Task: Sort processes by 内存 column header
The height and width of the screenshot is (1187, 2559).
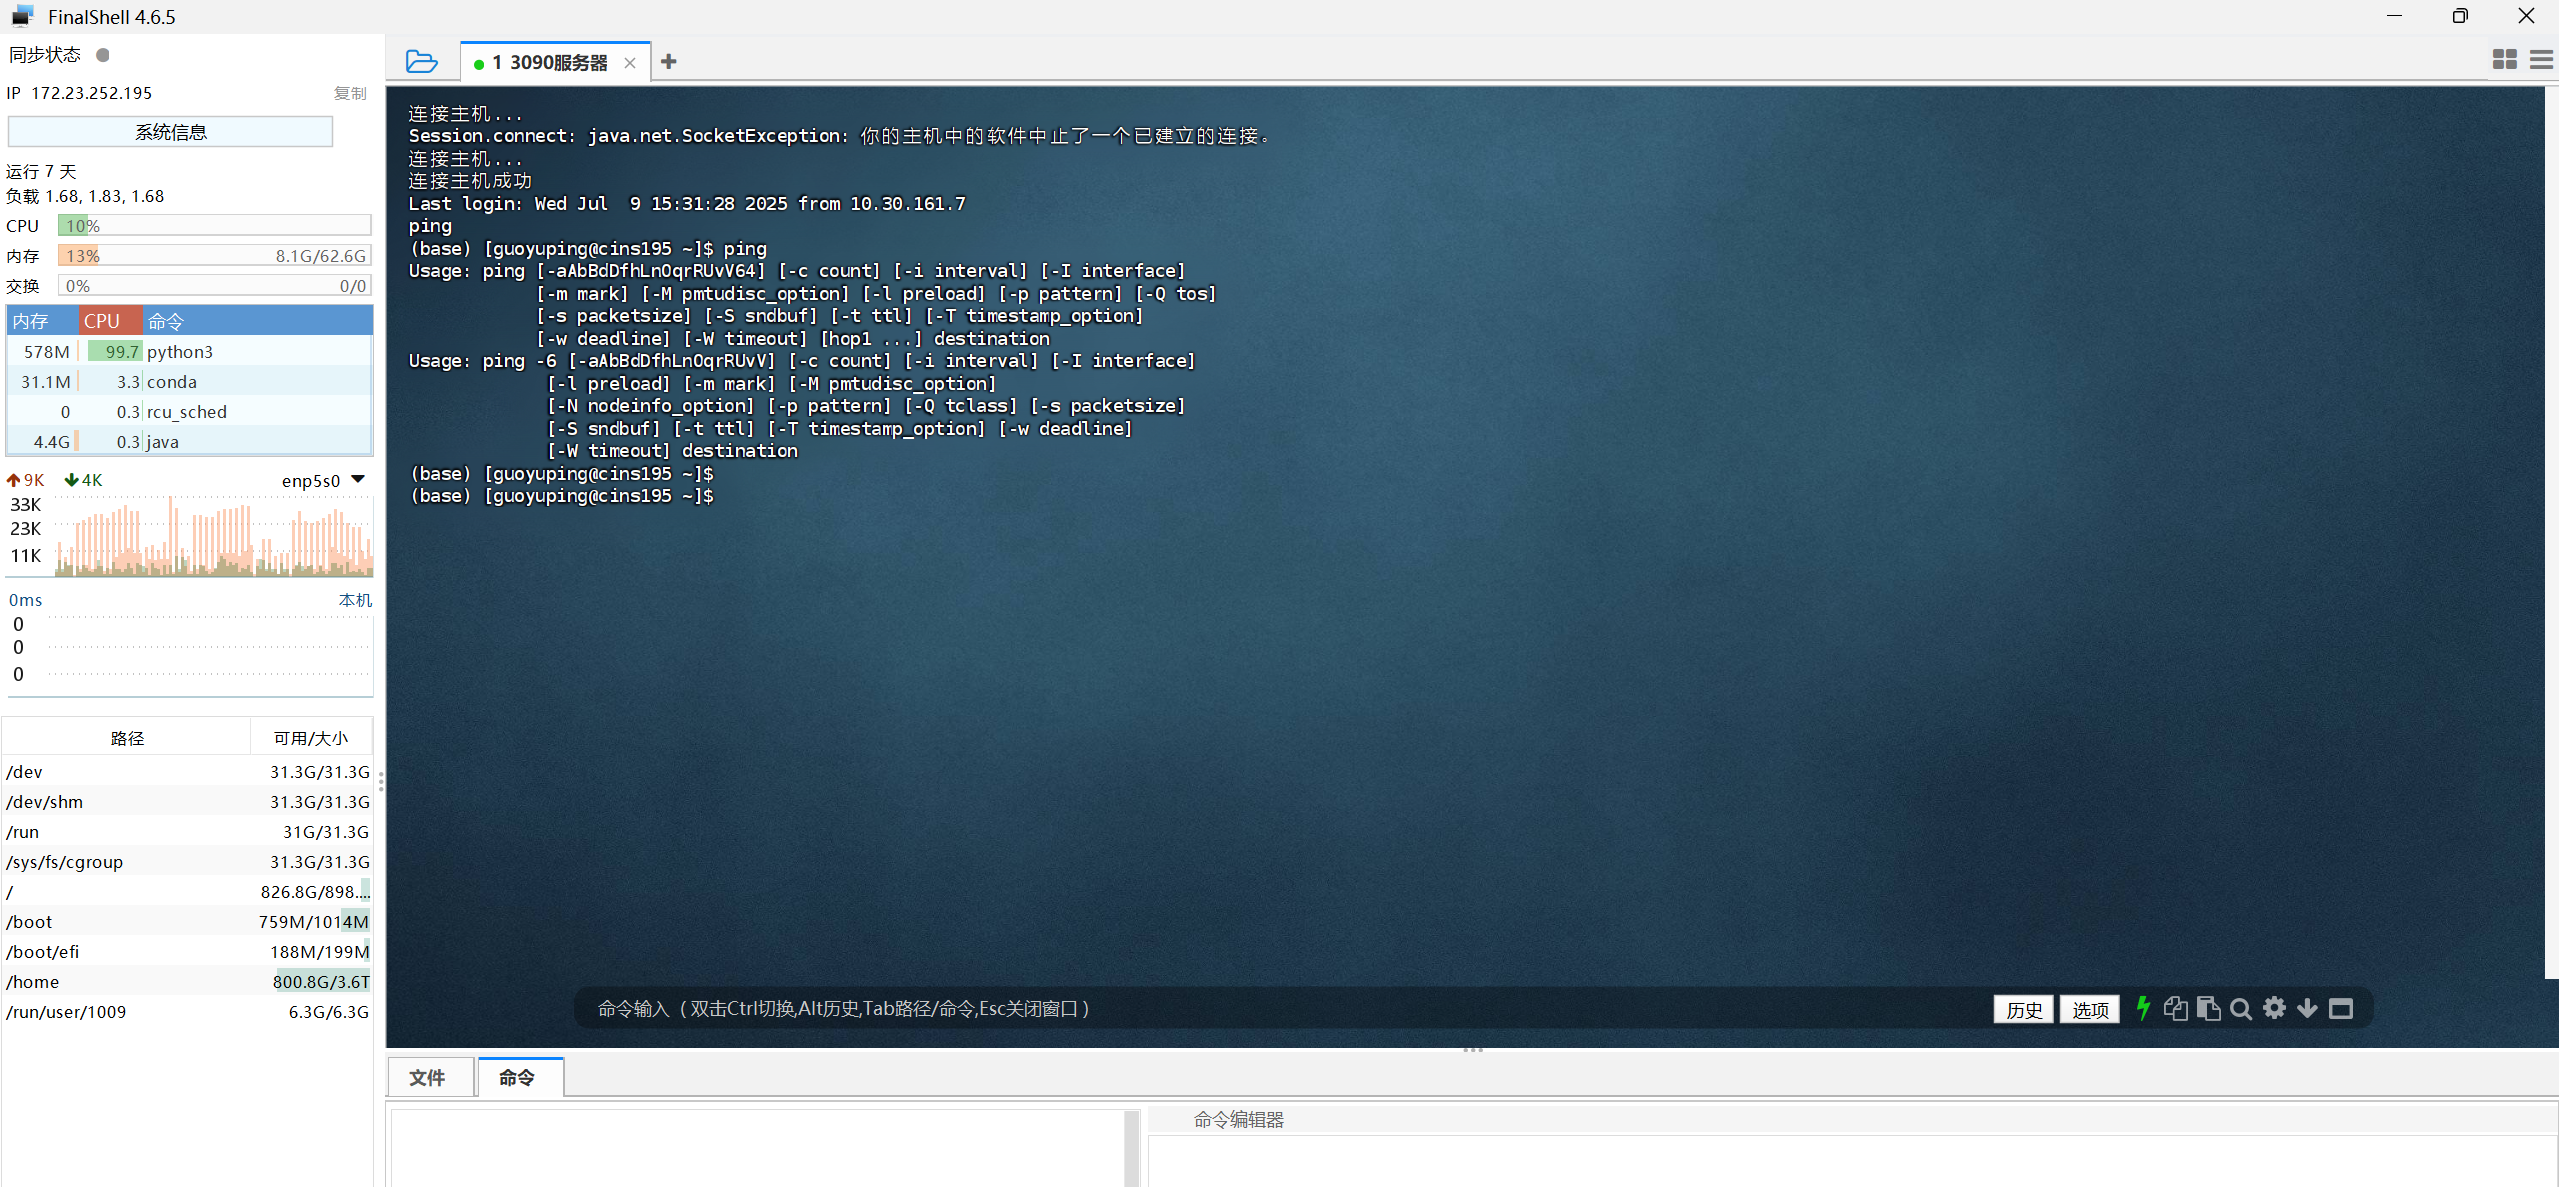Action: [x=43, y=321]
